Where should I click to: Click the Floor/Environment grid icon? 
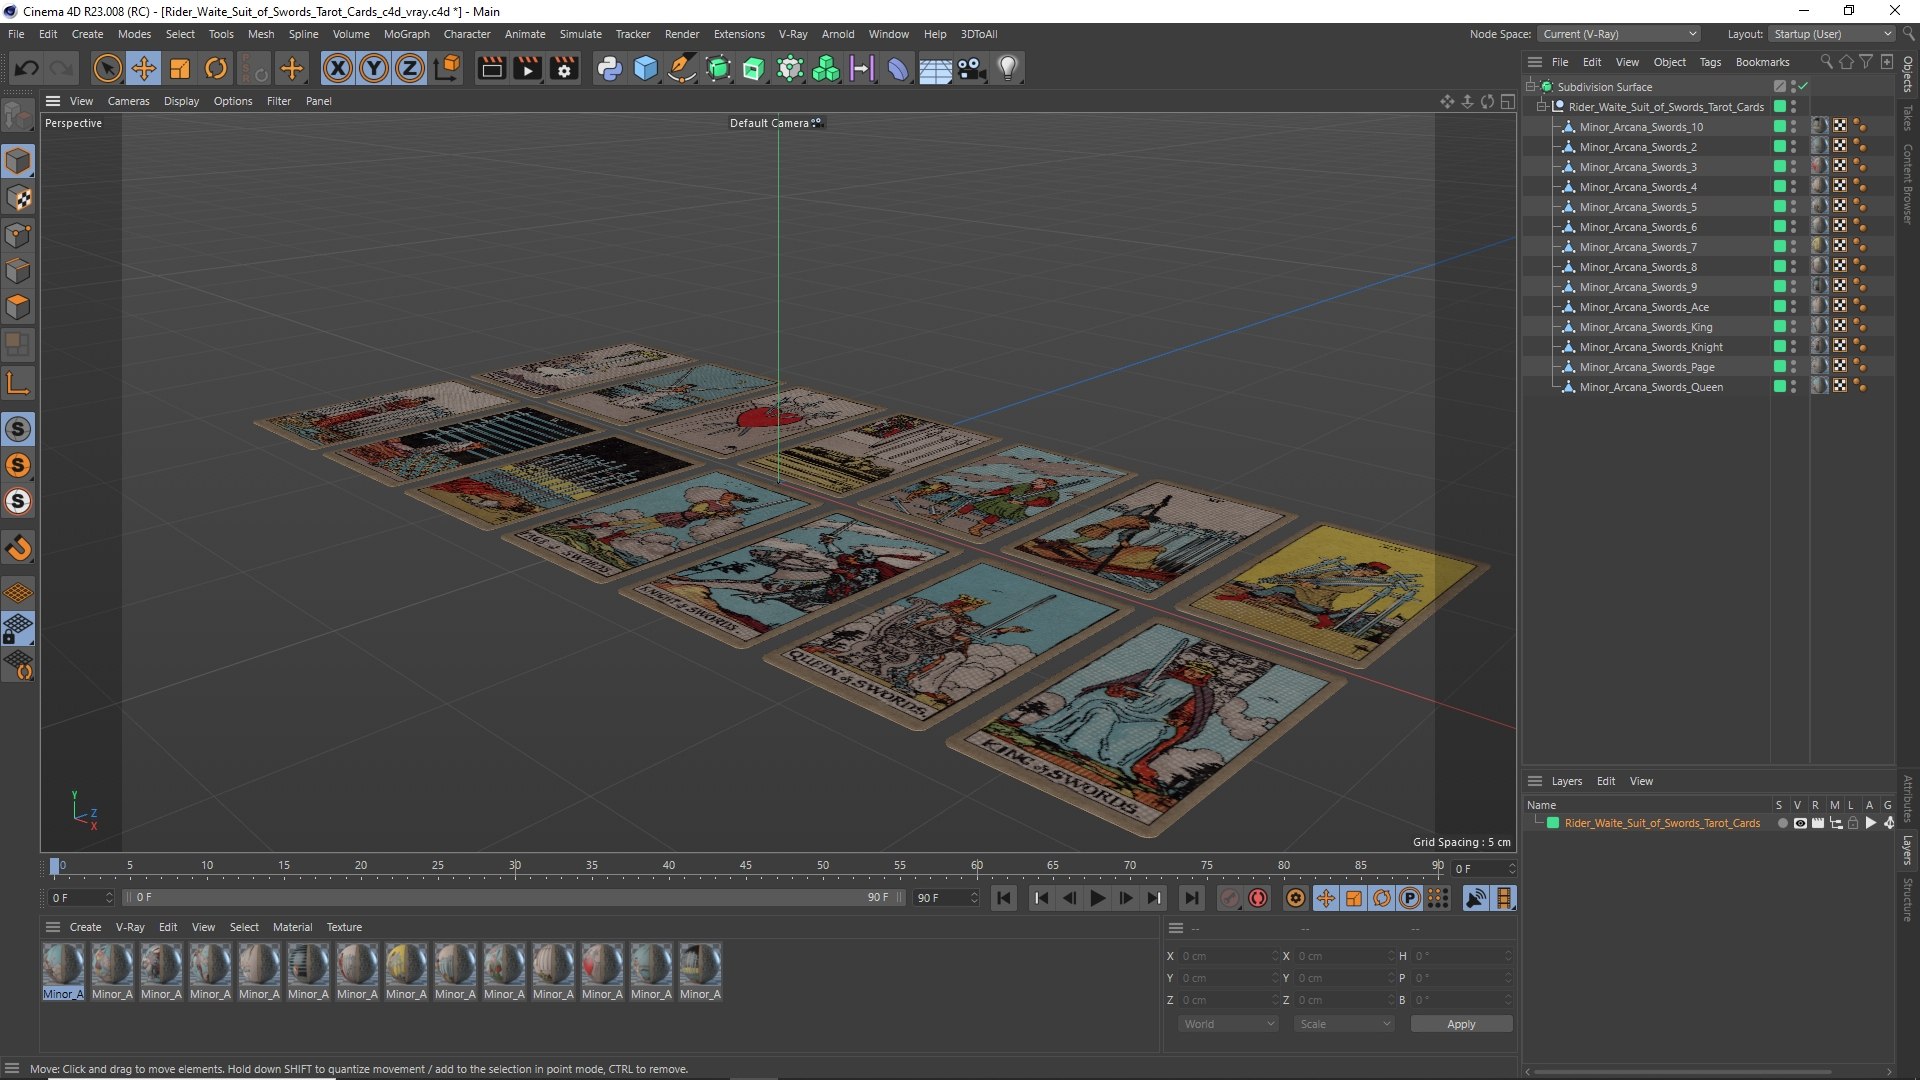click(935, 69)
